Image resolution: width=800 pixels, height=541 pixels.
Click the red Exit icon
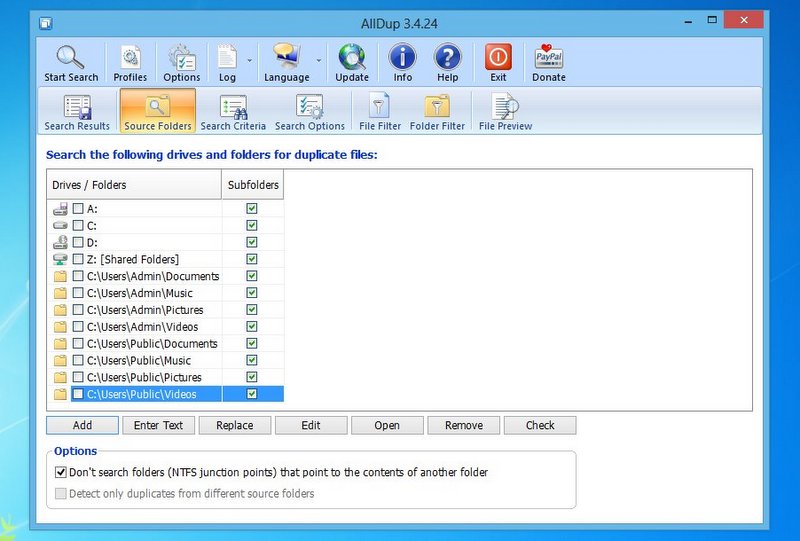click(x=498, y=57)
